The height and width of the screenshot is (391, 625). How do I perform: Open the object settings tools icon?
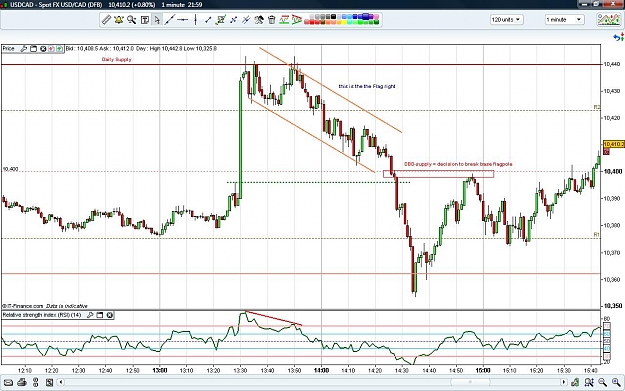coord(259,20)
